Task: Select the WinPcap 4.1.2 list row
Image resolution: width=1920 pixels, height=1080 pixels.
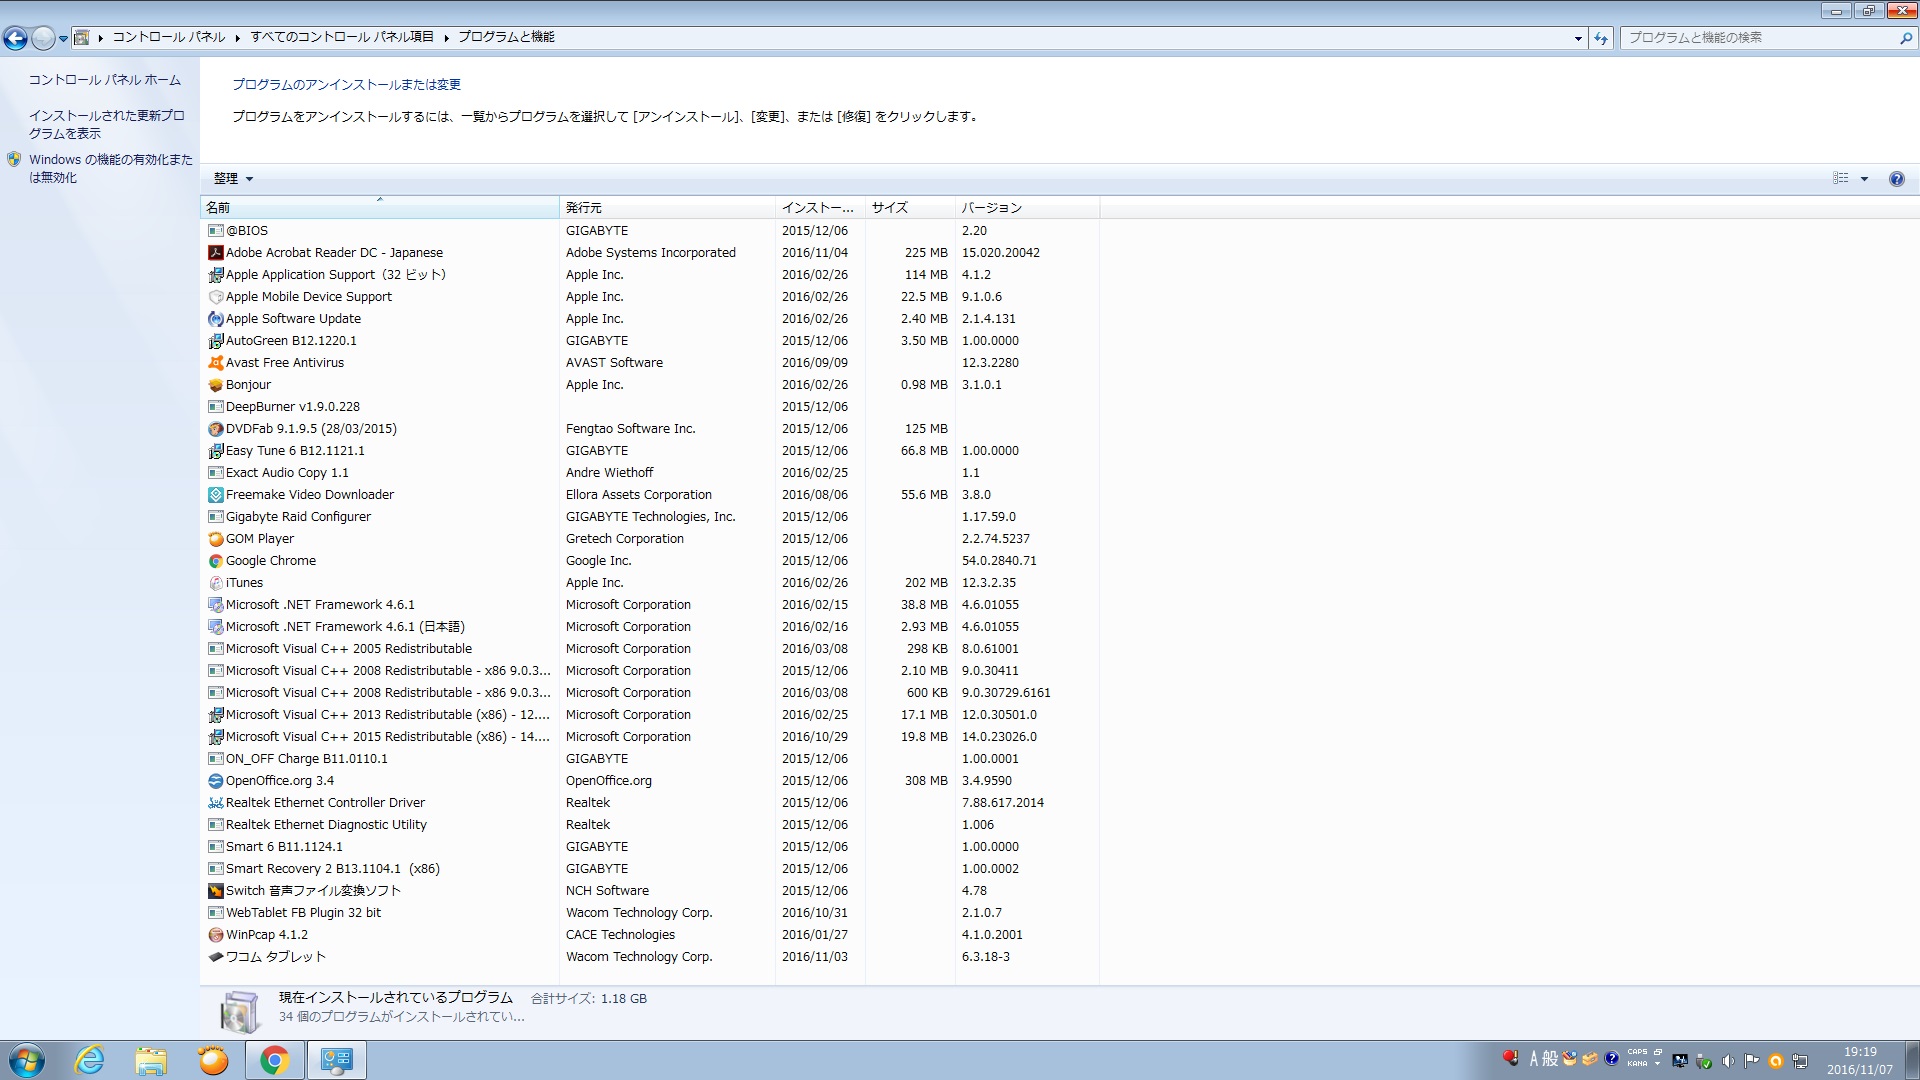Action: [x=650, y=935]
